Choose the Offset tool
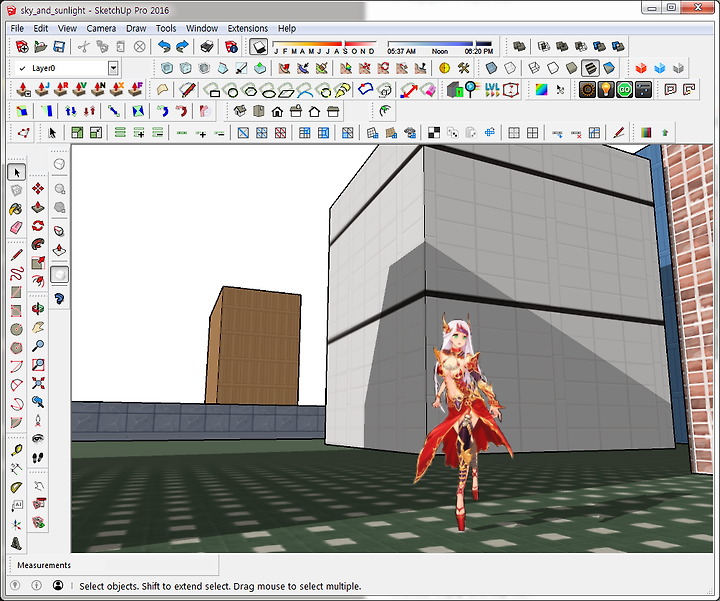 38,281
